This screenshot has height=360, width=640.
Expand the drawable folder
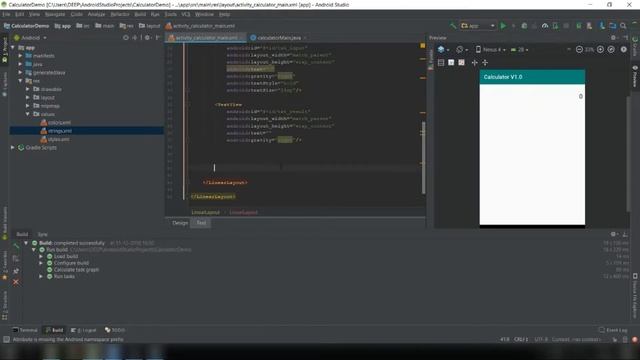pos(28,89)
